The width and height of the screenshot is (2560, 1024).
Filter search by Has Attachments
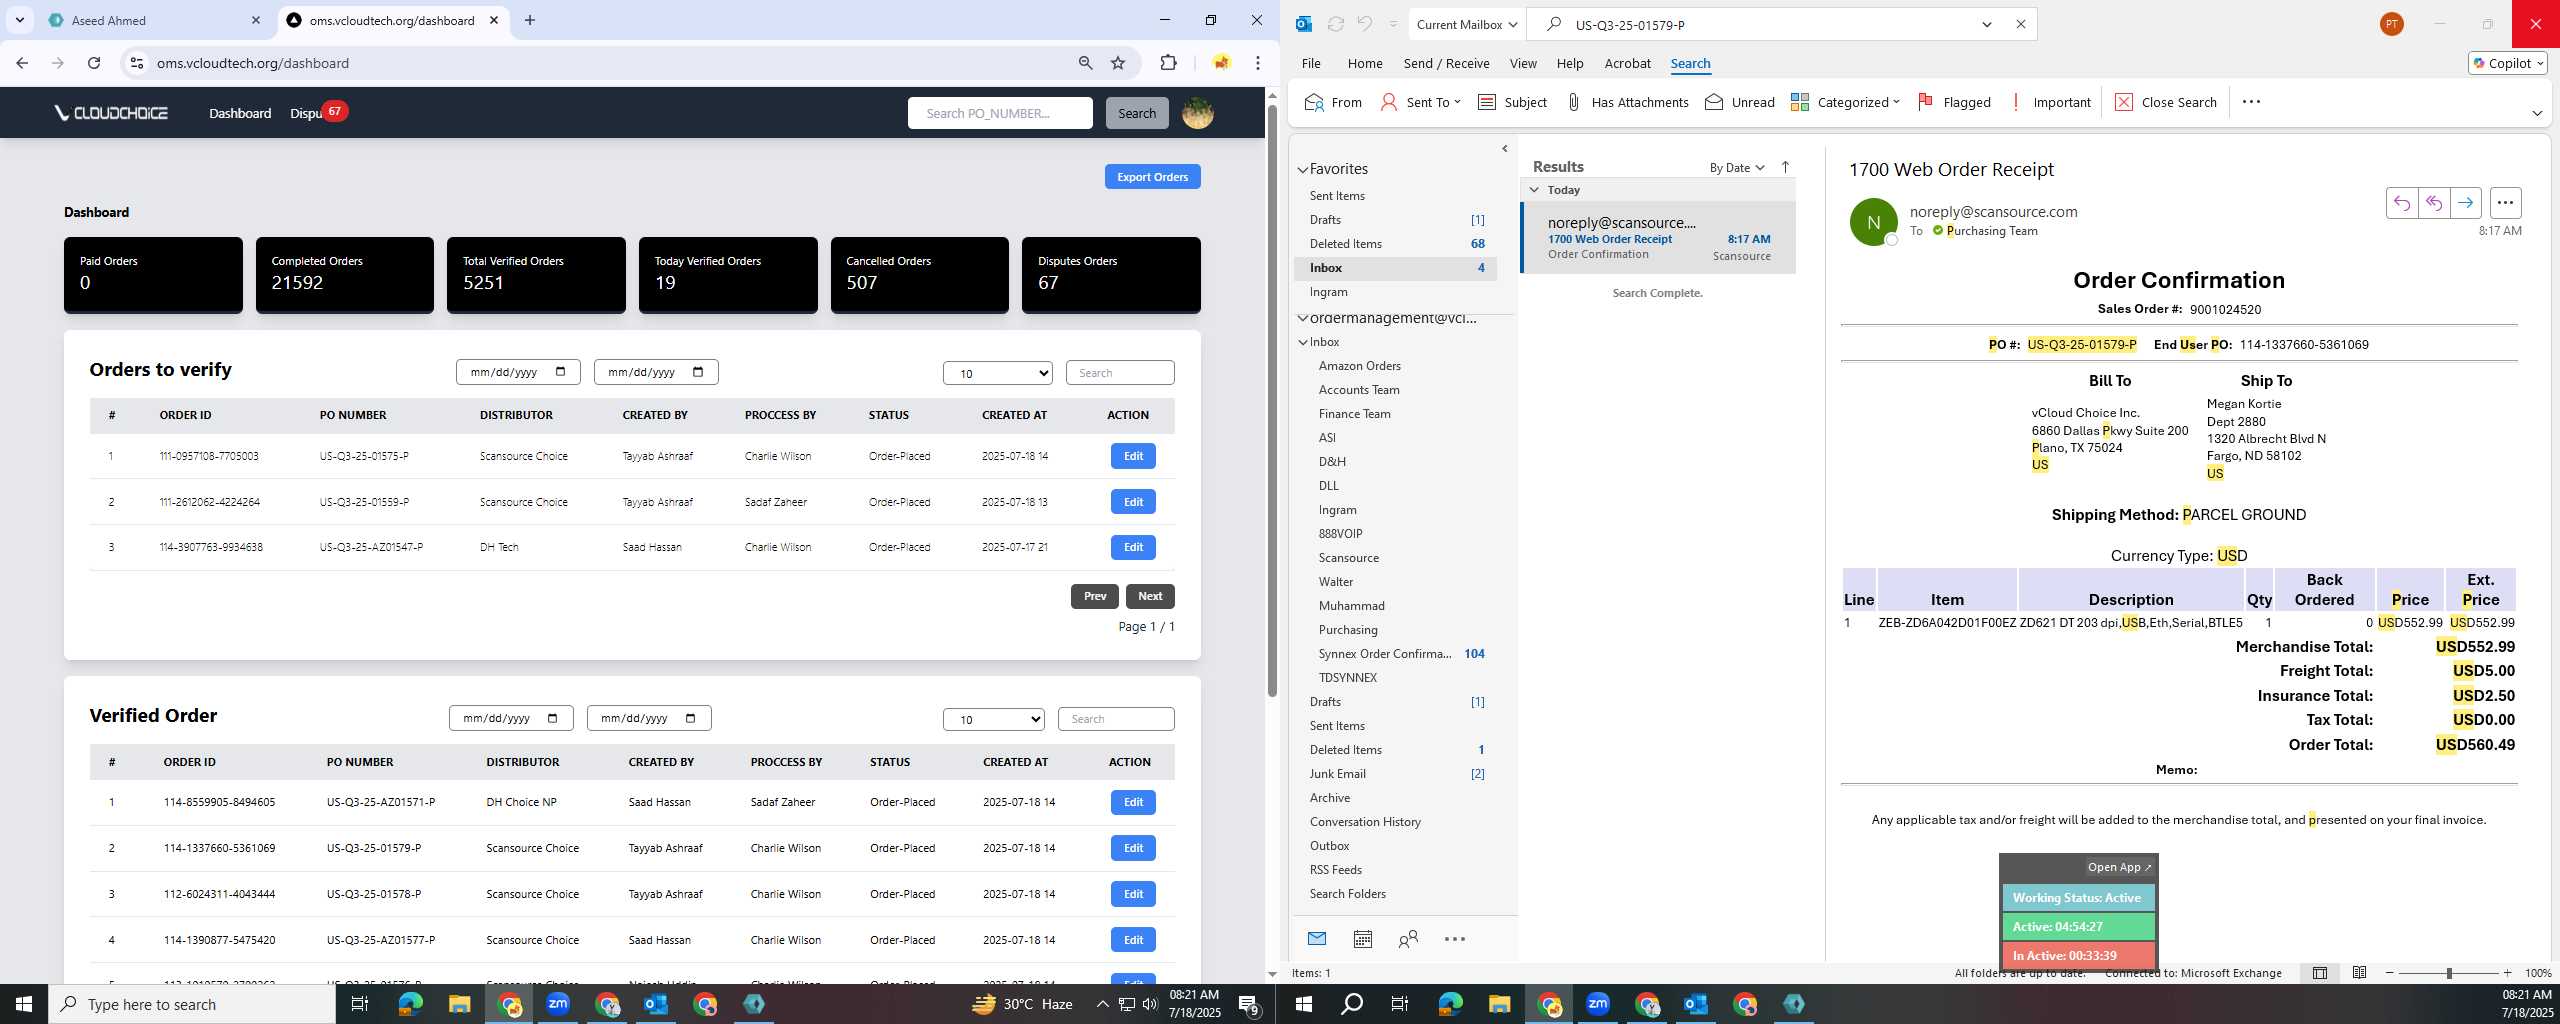(1626, 102)
